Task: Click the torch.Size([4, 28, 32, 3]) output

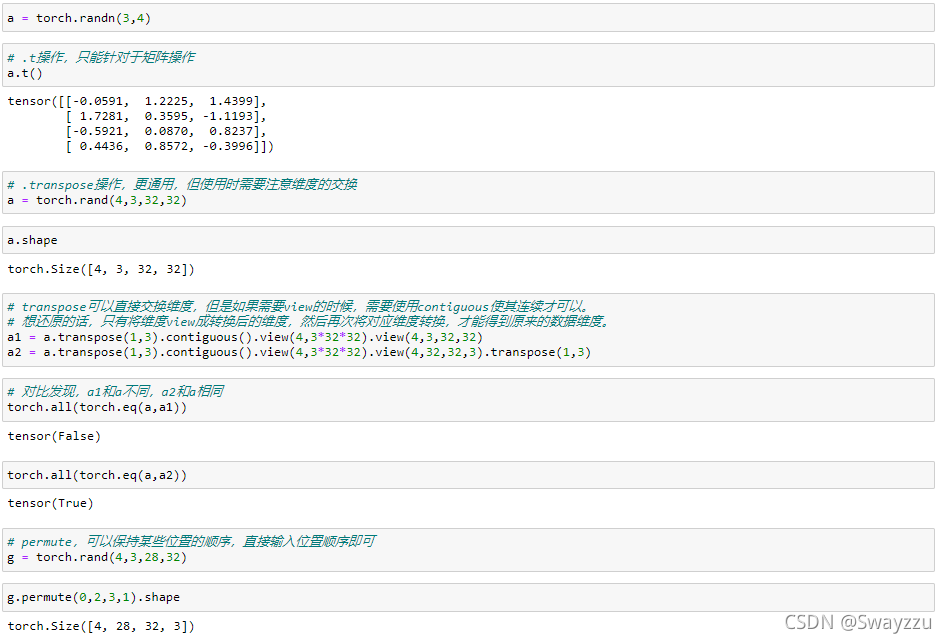Action: tap(101, 626)
